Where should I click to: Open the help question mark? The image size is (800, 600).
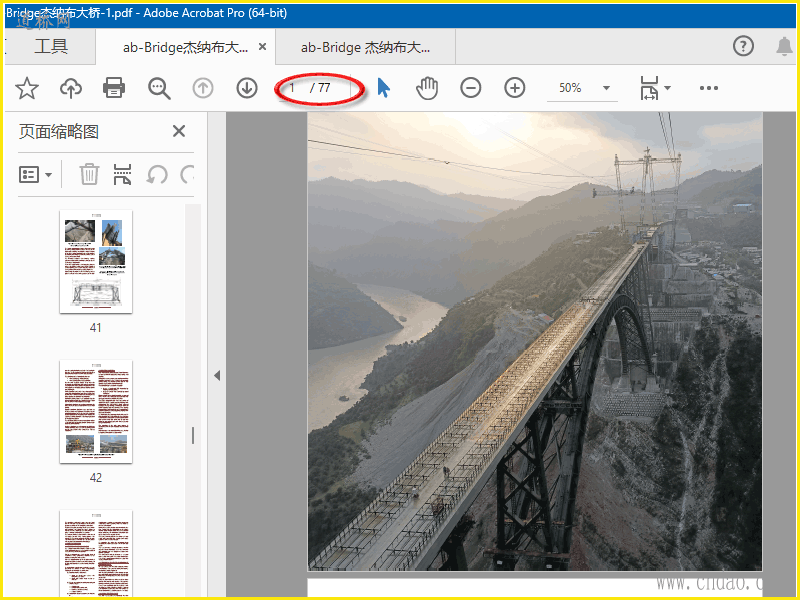pos(743,46)
